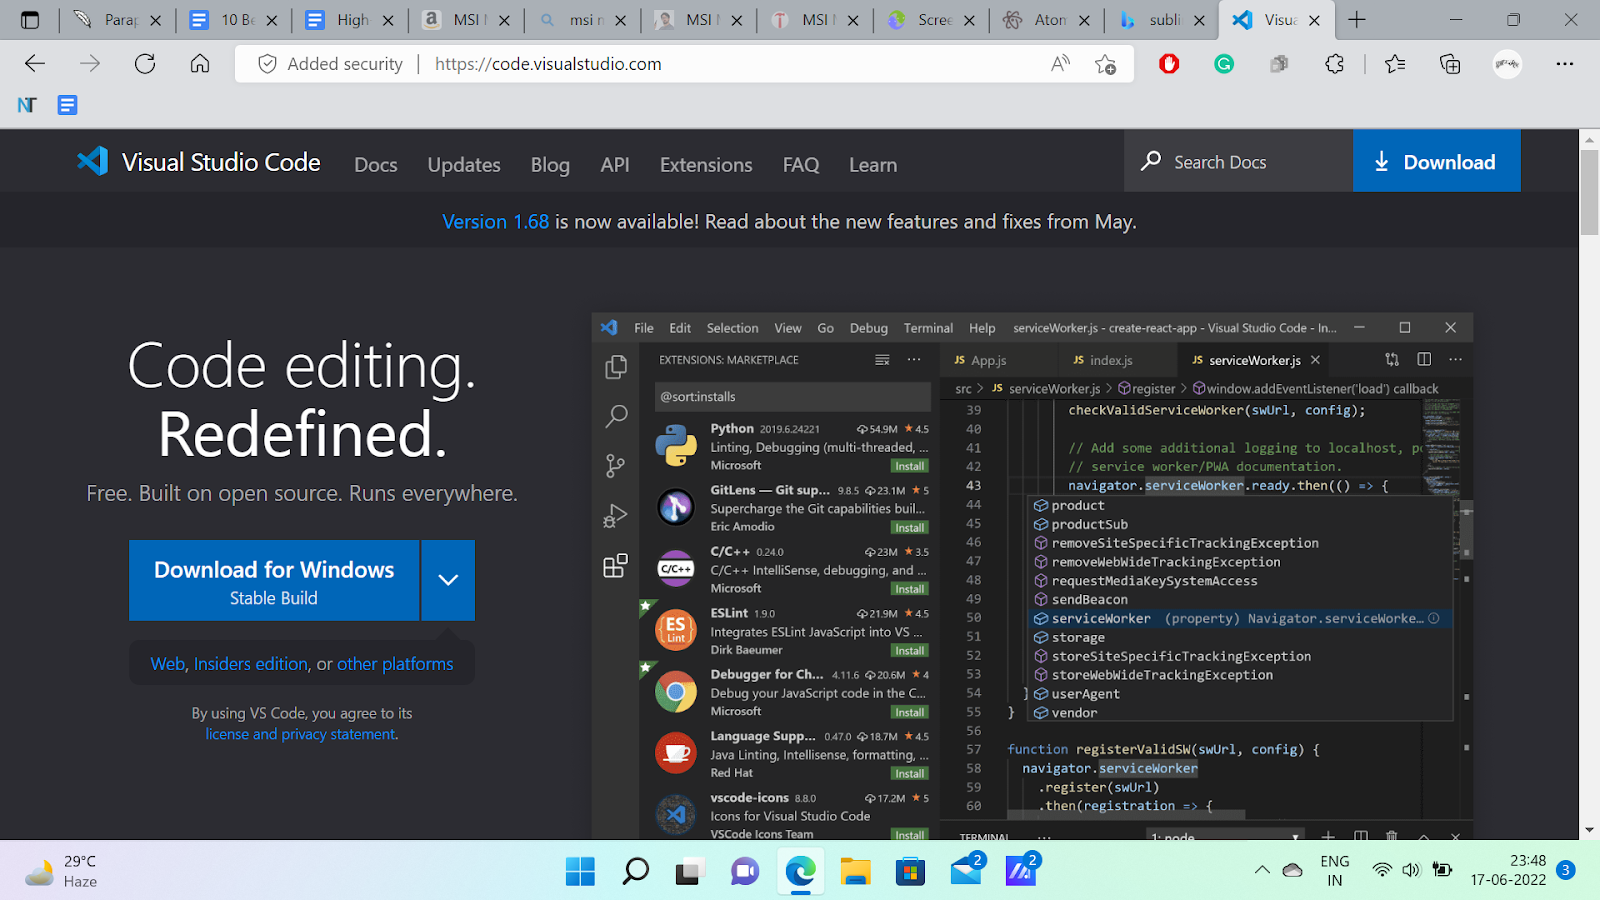Open the Chat app on the taskbar
The height and width of the screenshot is (900, 1600).
[x=745, y=871]
